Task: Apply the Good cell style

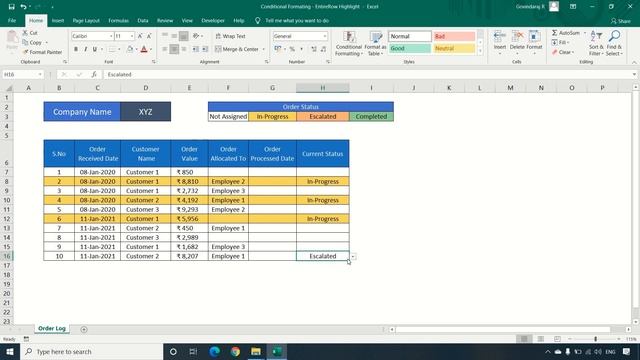Action: [409, 49]
